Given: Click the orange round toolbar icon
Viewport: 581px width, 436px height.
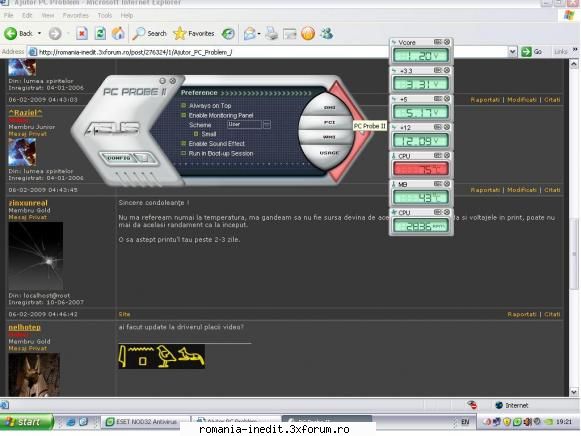Looking at the screenshot, I should pyautogui.click(x=308, y=34).
